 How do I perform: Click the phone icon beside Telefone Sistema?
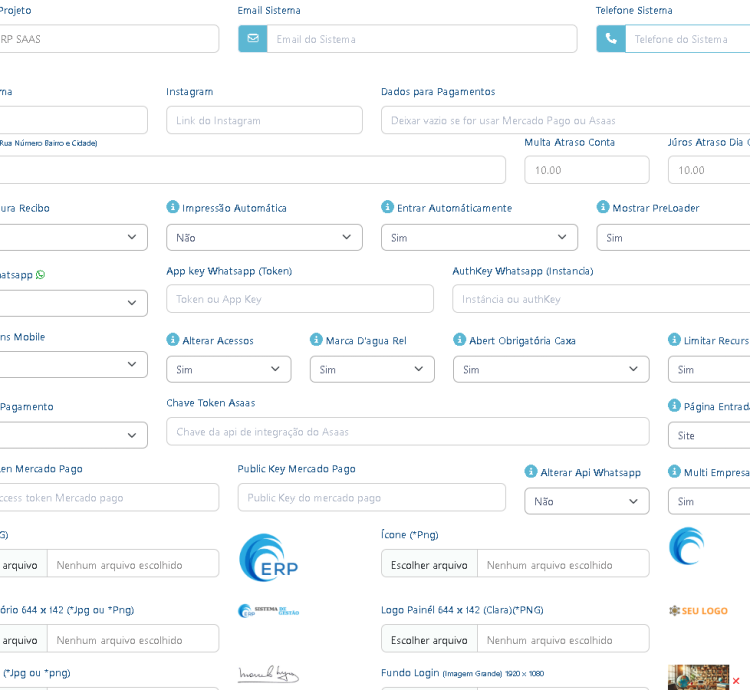point(611,39)
